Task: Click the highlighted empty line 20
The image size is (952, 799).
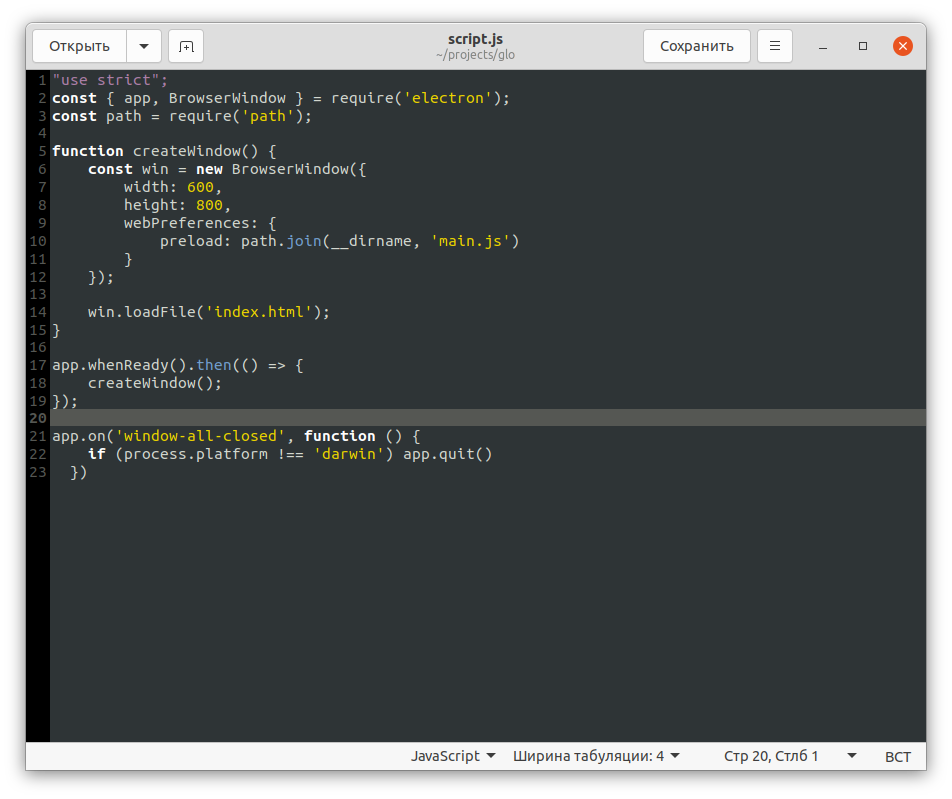Action: coord(488,418)
